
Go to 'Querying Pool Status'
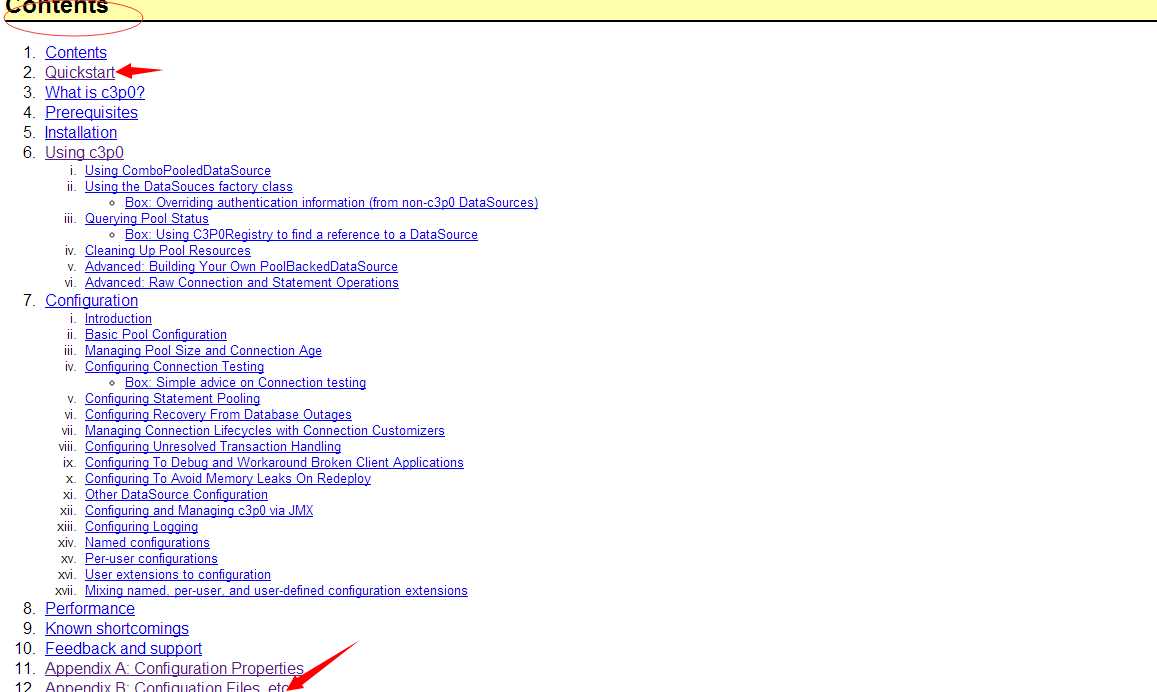(147, 218)
